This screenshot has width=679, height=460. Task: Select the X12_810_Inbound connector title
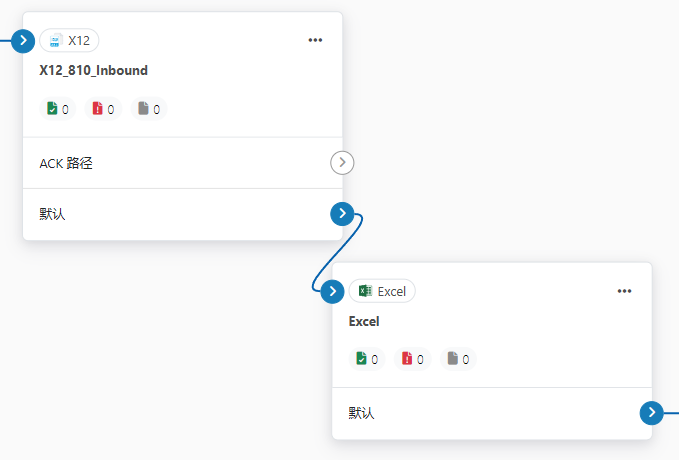pos(93,71)
